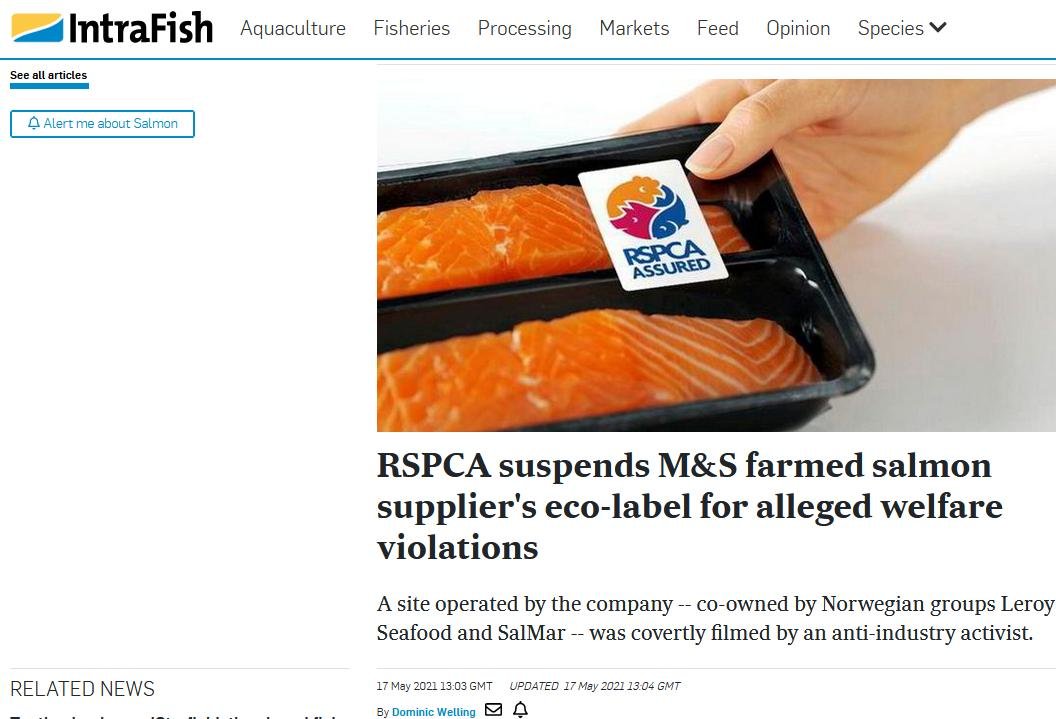
Task: Click the RSPCA suspends M&S headline
Action: 690,506
